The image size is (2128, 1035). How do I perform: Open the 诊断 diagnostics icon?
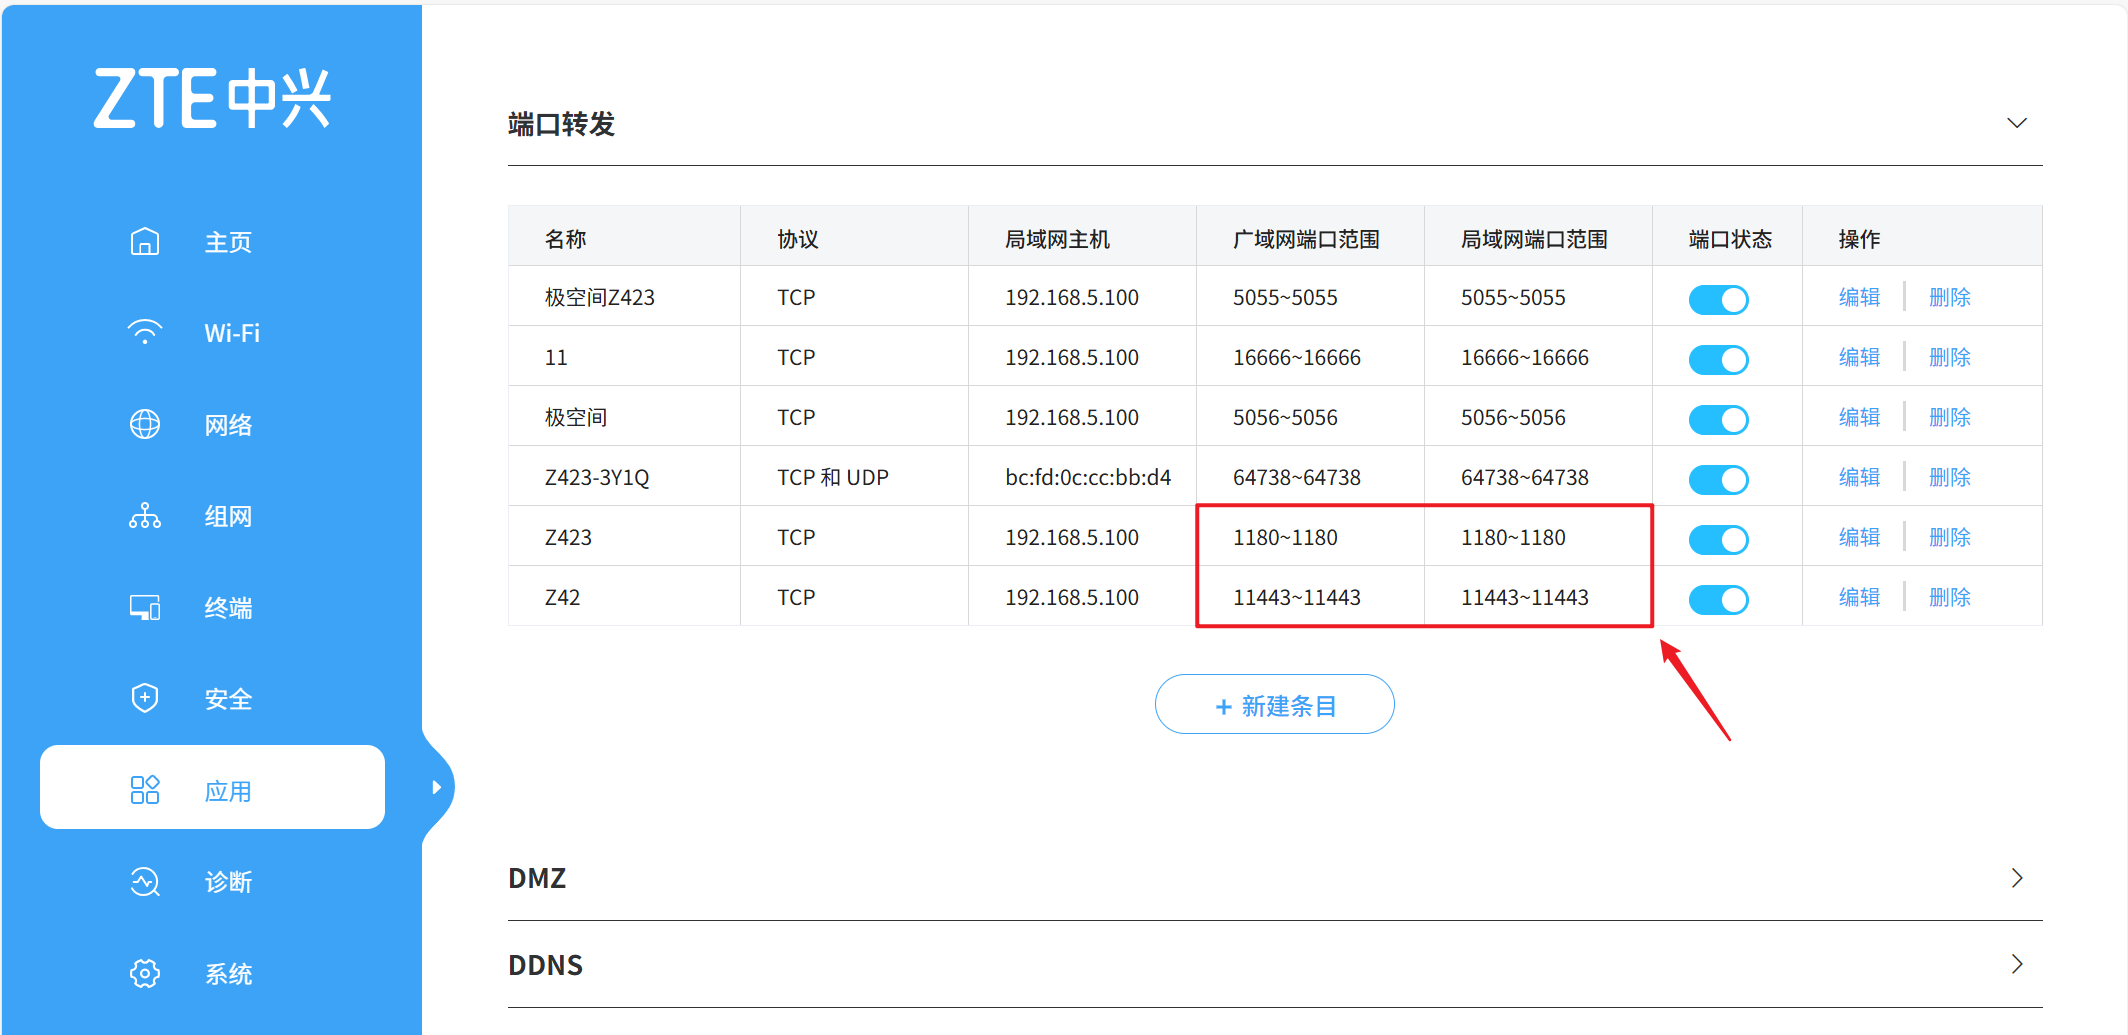[145, 881]
